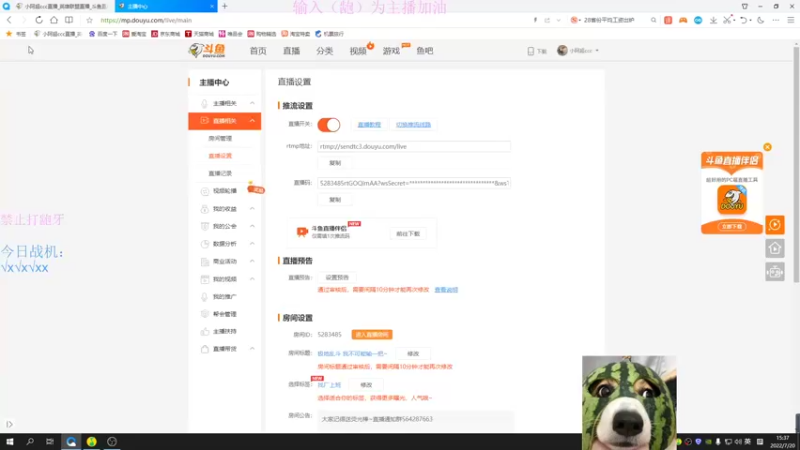Click the home floating side button
The height and width of the screenshot is (450, 800).
click(x=774, y=248)
